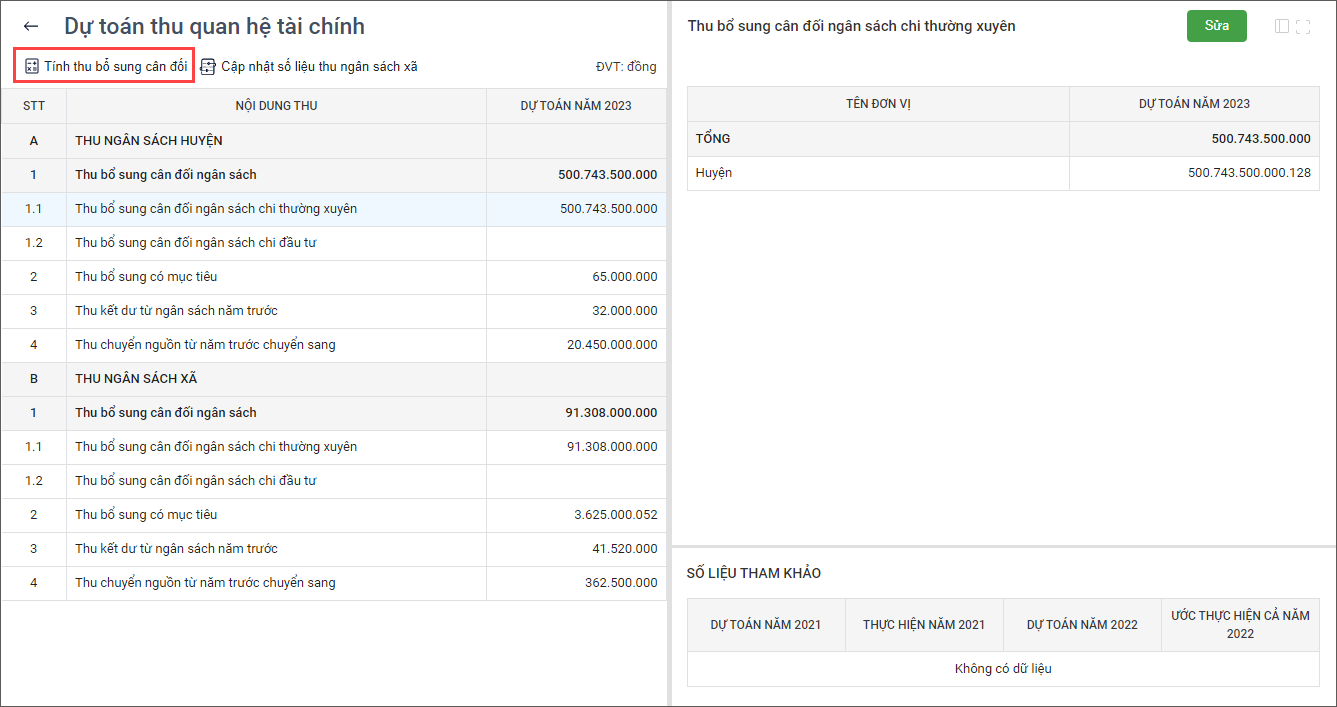The width and height of the screenshot is (1337, 707).
Task: Click Cập nhật số liệu thu ngân sách xã
Action: (x=319, y=67)
